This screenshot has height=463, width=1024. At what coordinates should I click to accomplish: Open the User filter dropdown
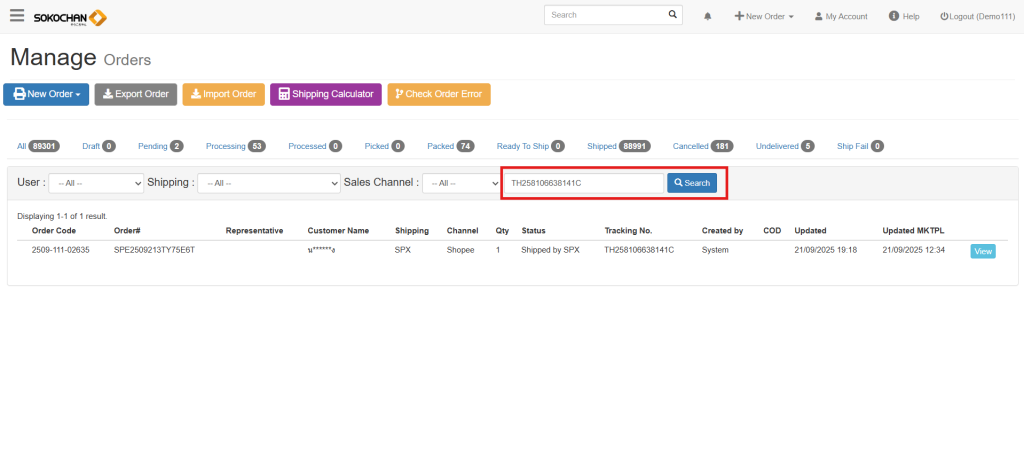[96, 184]
